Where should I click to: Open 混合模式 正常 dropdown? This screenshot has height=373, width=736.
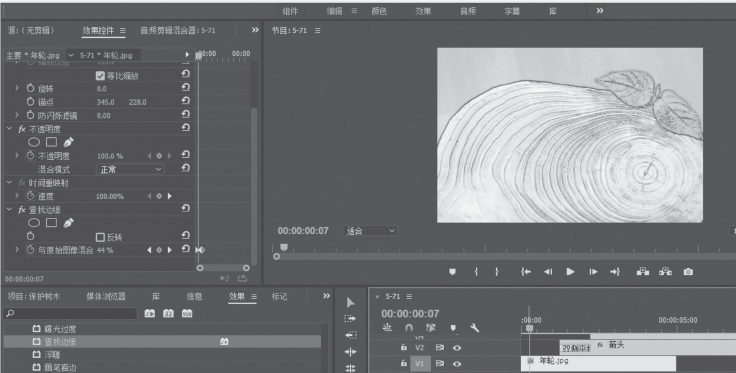pos(130,169)
